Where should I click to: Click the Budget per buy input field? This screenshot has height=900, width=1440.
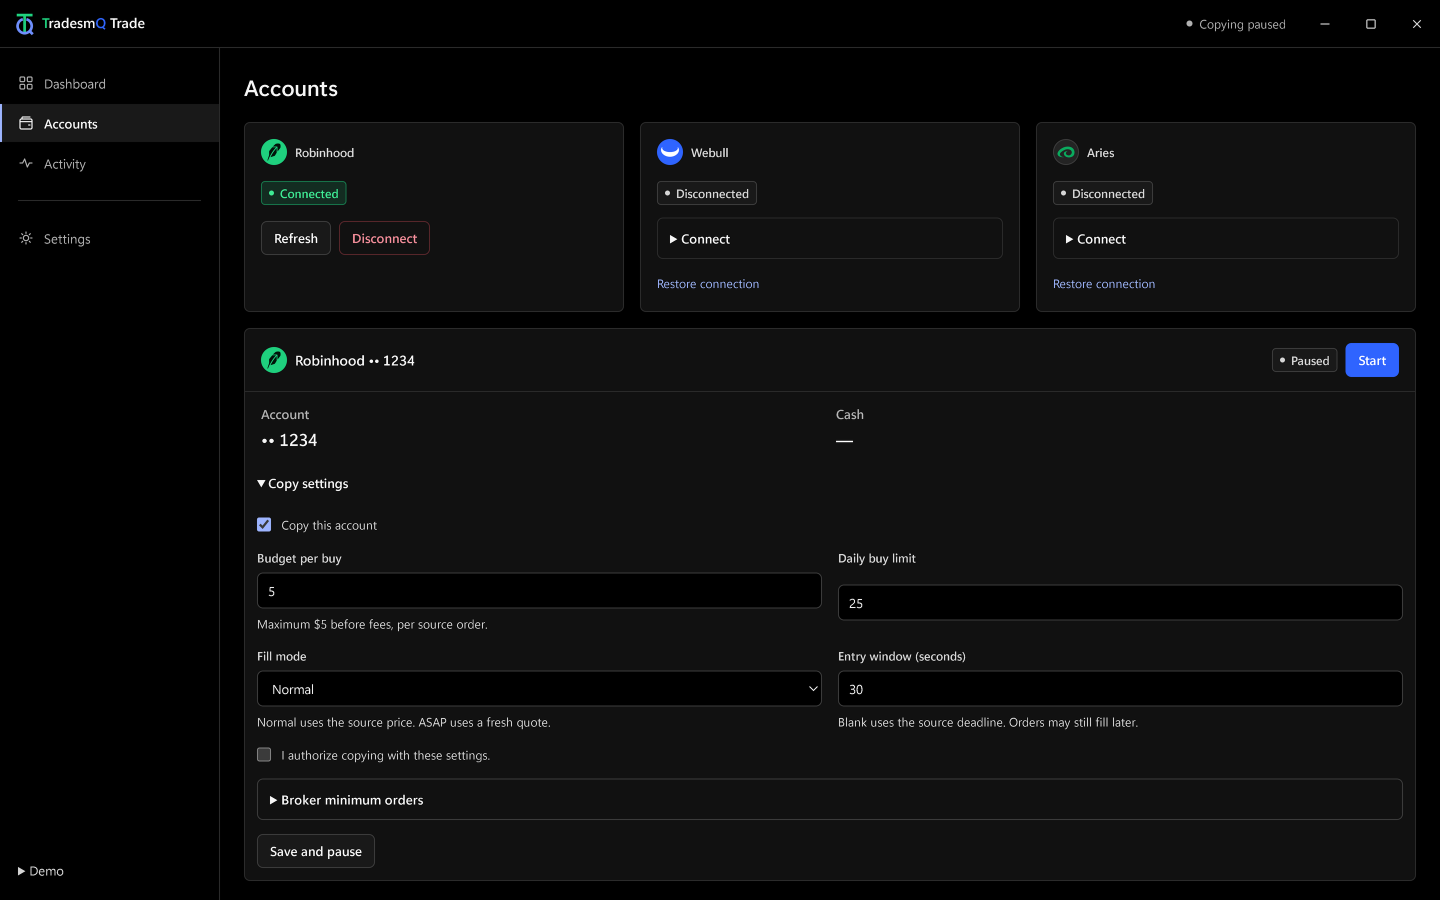[539, 590]
